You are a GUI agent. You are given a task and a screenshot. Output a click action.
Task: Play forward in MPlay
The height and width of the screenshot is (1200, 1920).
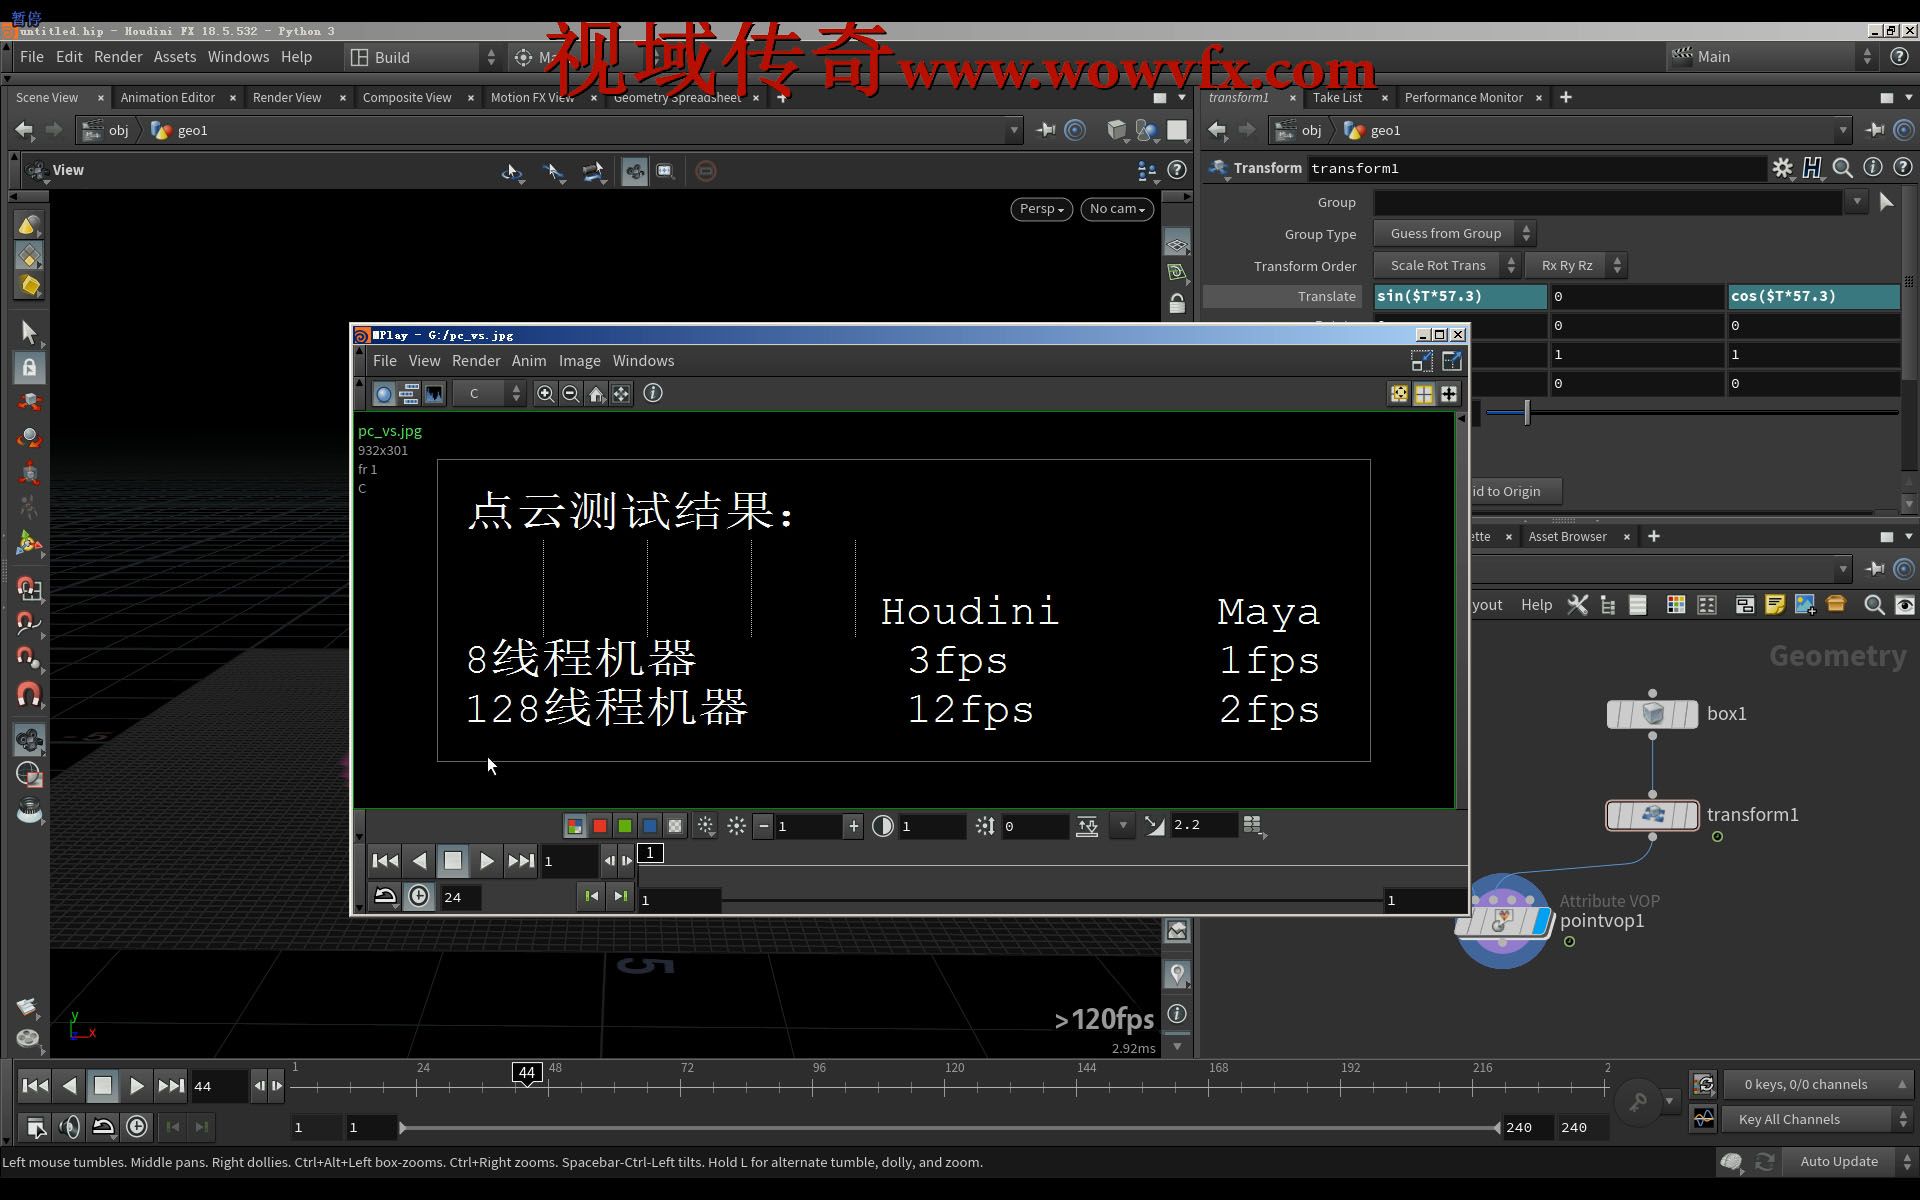[486, 861]
